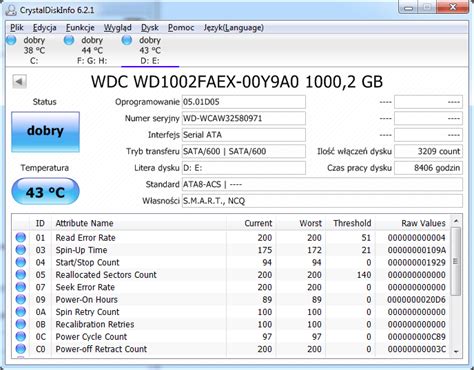Click the '38 °C' temperature of drive C:
Image resolution: width=474 pixels, height=370 pixels.
point(34,50)
